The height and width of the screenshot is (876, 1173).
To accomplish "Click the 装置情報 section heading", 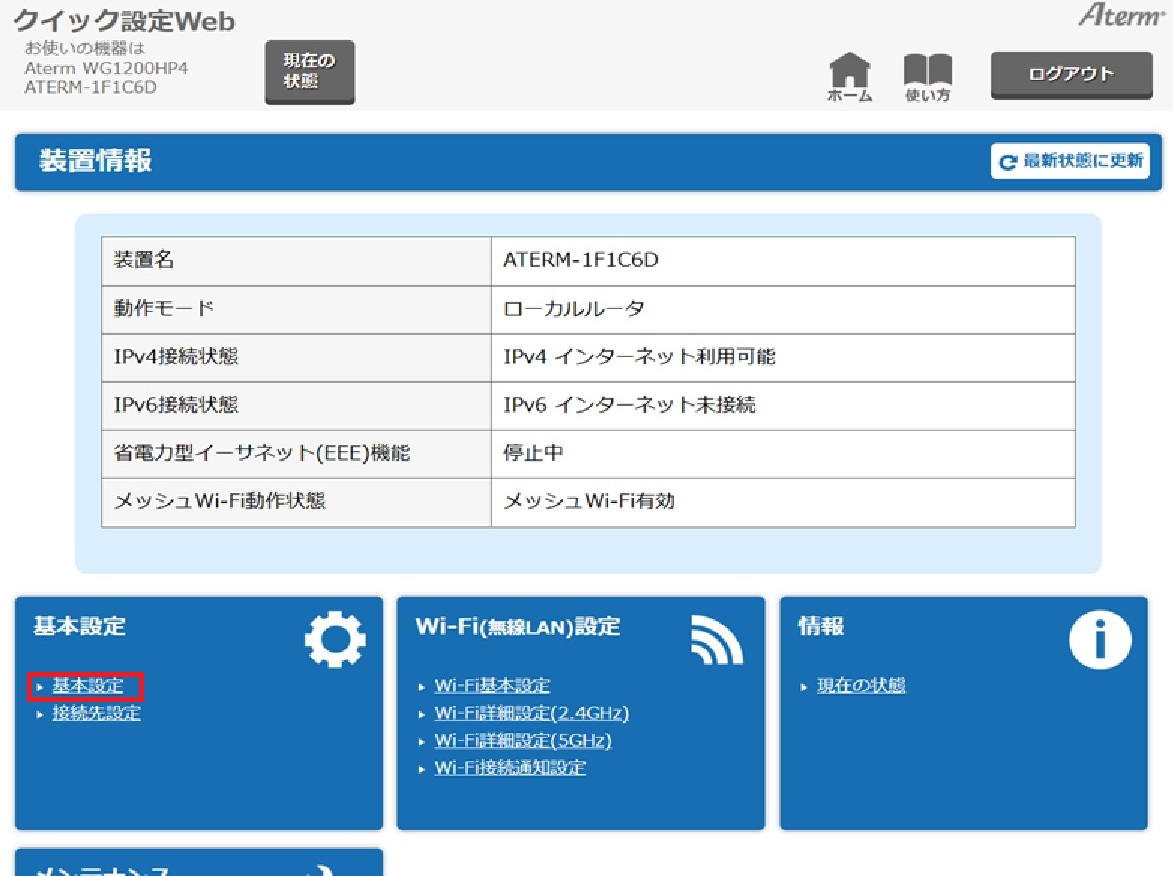I will [95, 161].
